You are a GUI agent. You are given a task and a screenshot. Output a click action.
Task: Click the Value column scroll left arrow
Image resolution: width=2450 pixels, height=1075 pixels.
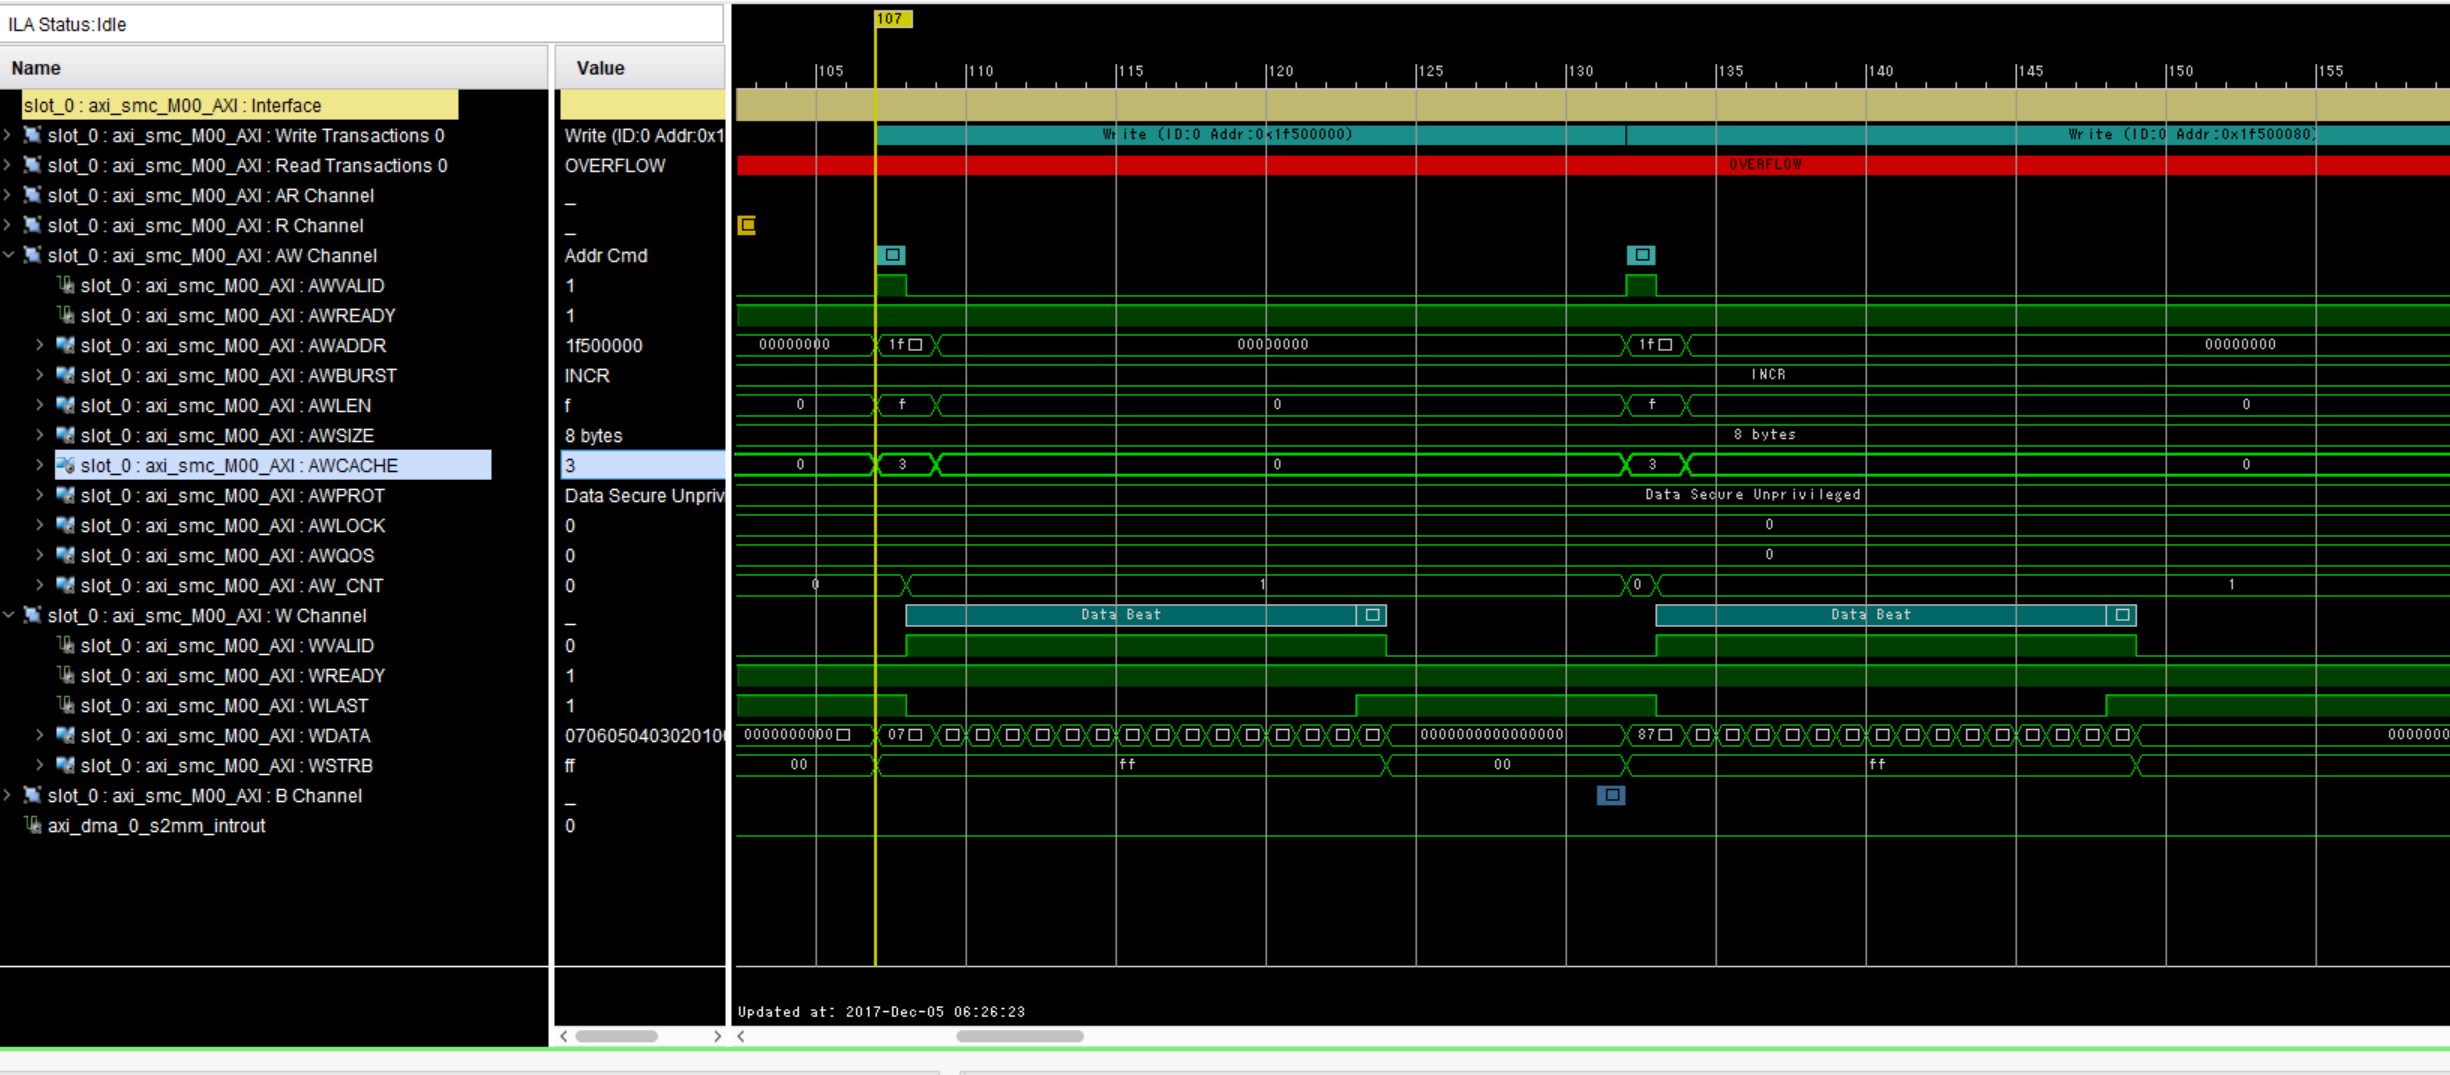point(564,1036)
